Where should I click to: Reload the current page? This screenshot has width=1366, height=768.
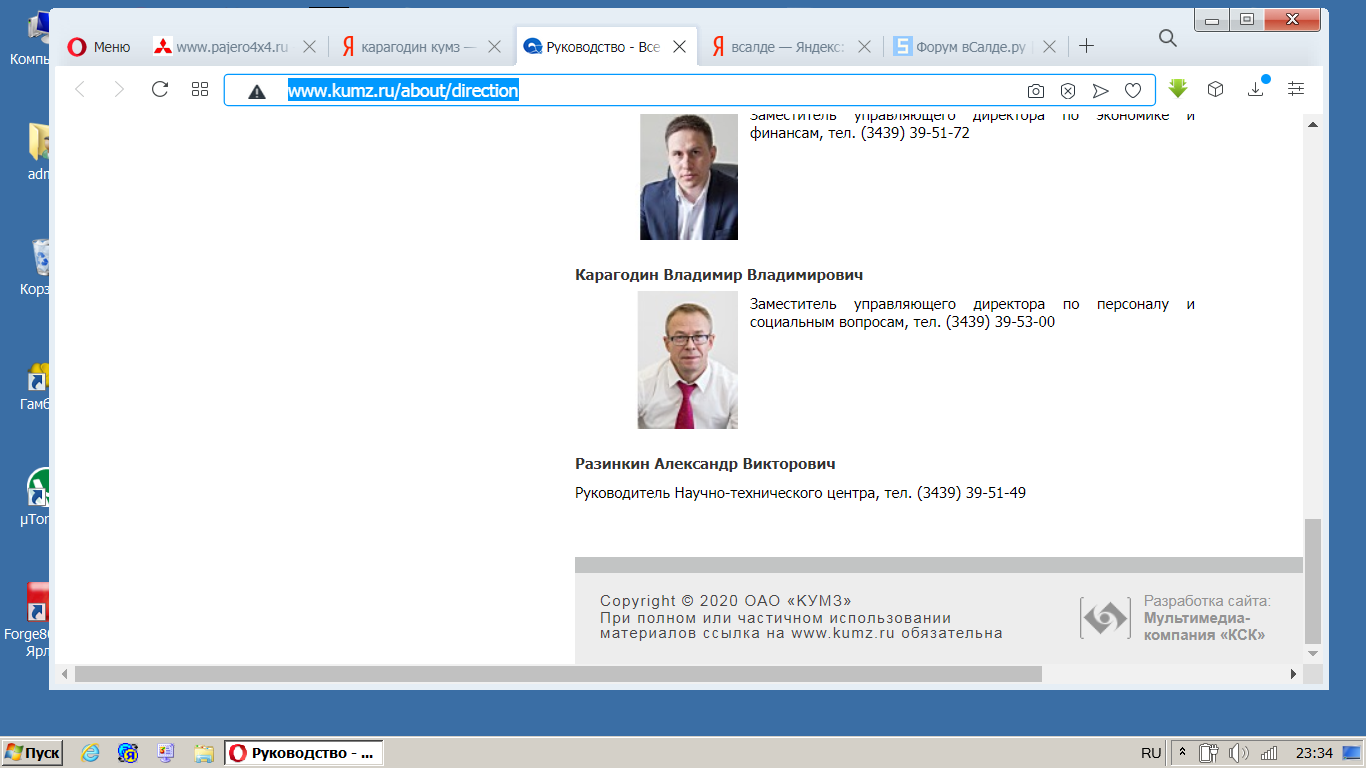(159, 90)
